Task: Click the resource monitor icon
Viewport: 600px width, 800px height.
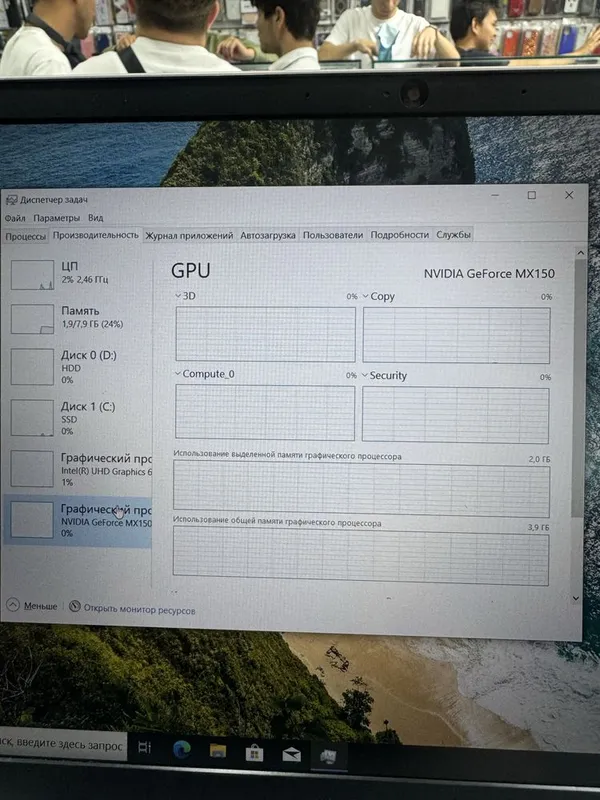Action: [x=74, y=606]
